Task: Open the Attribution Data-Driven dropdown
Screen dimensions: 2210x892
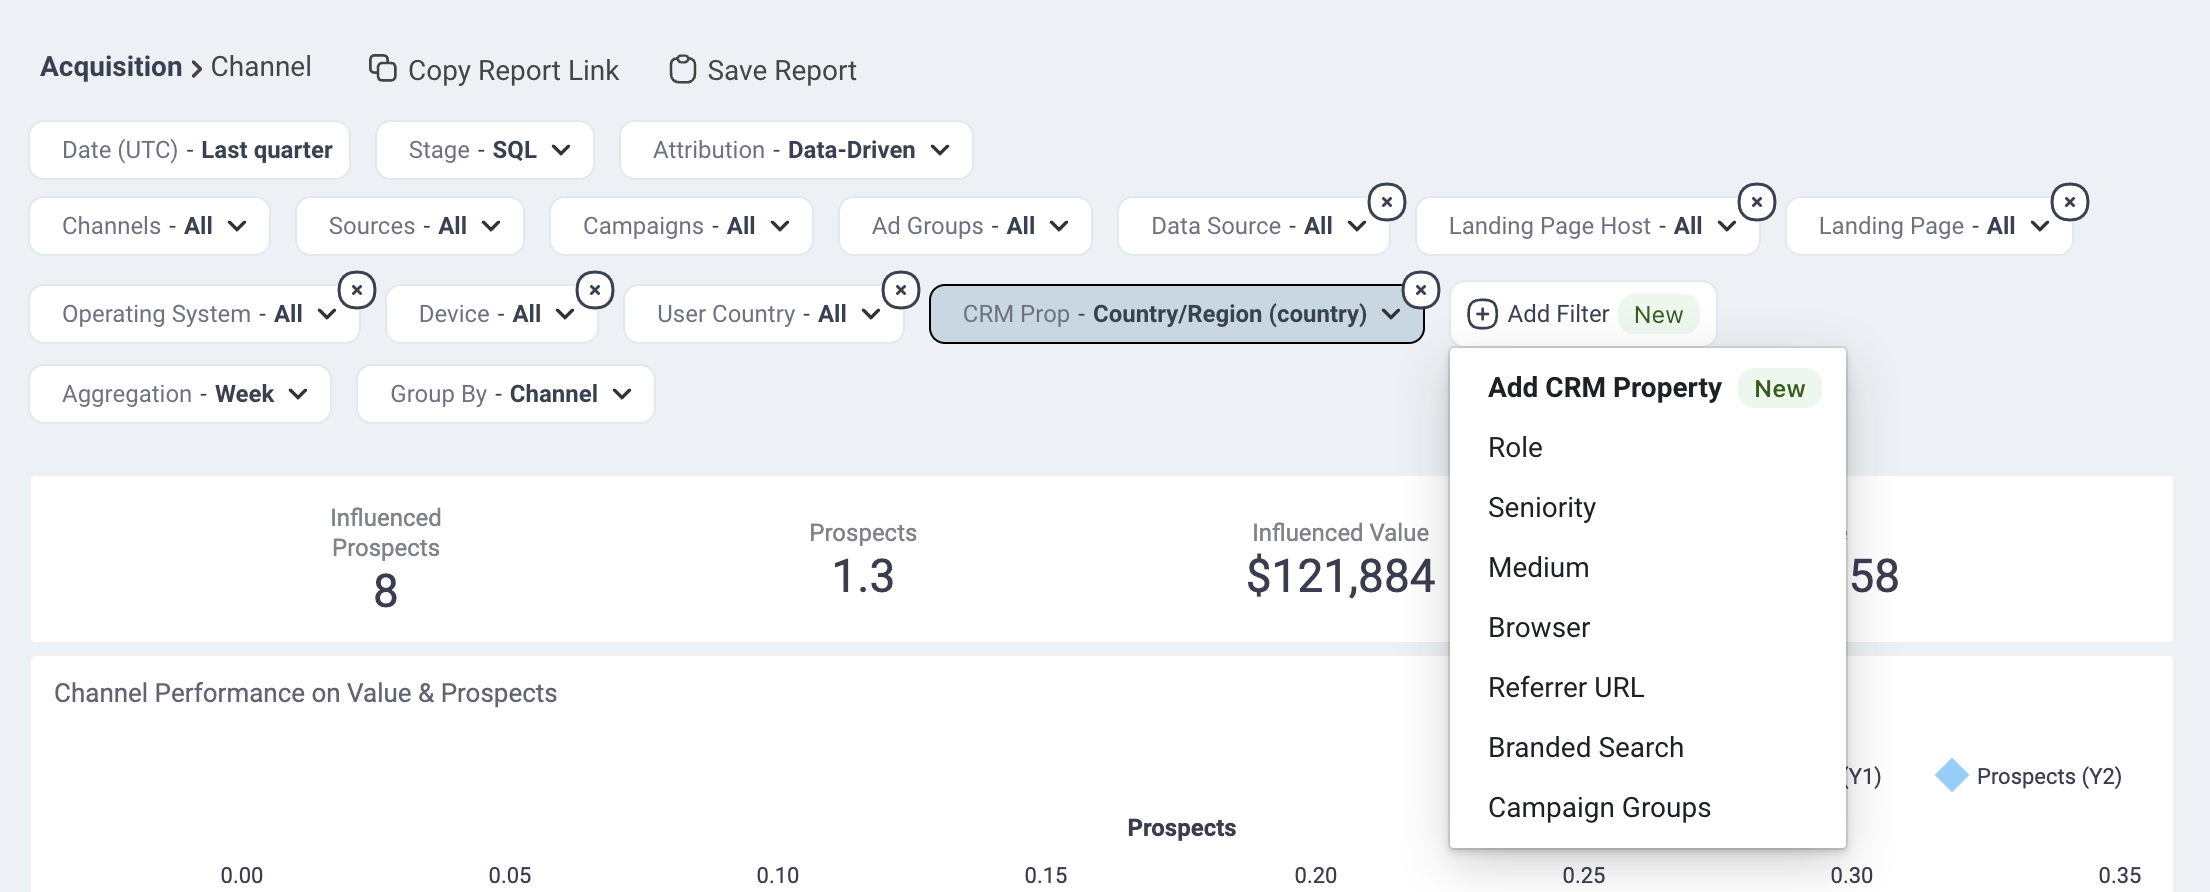Action: [796, 150]
